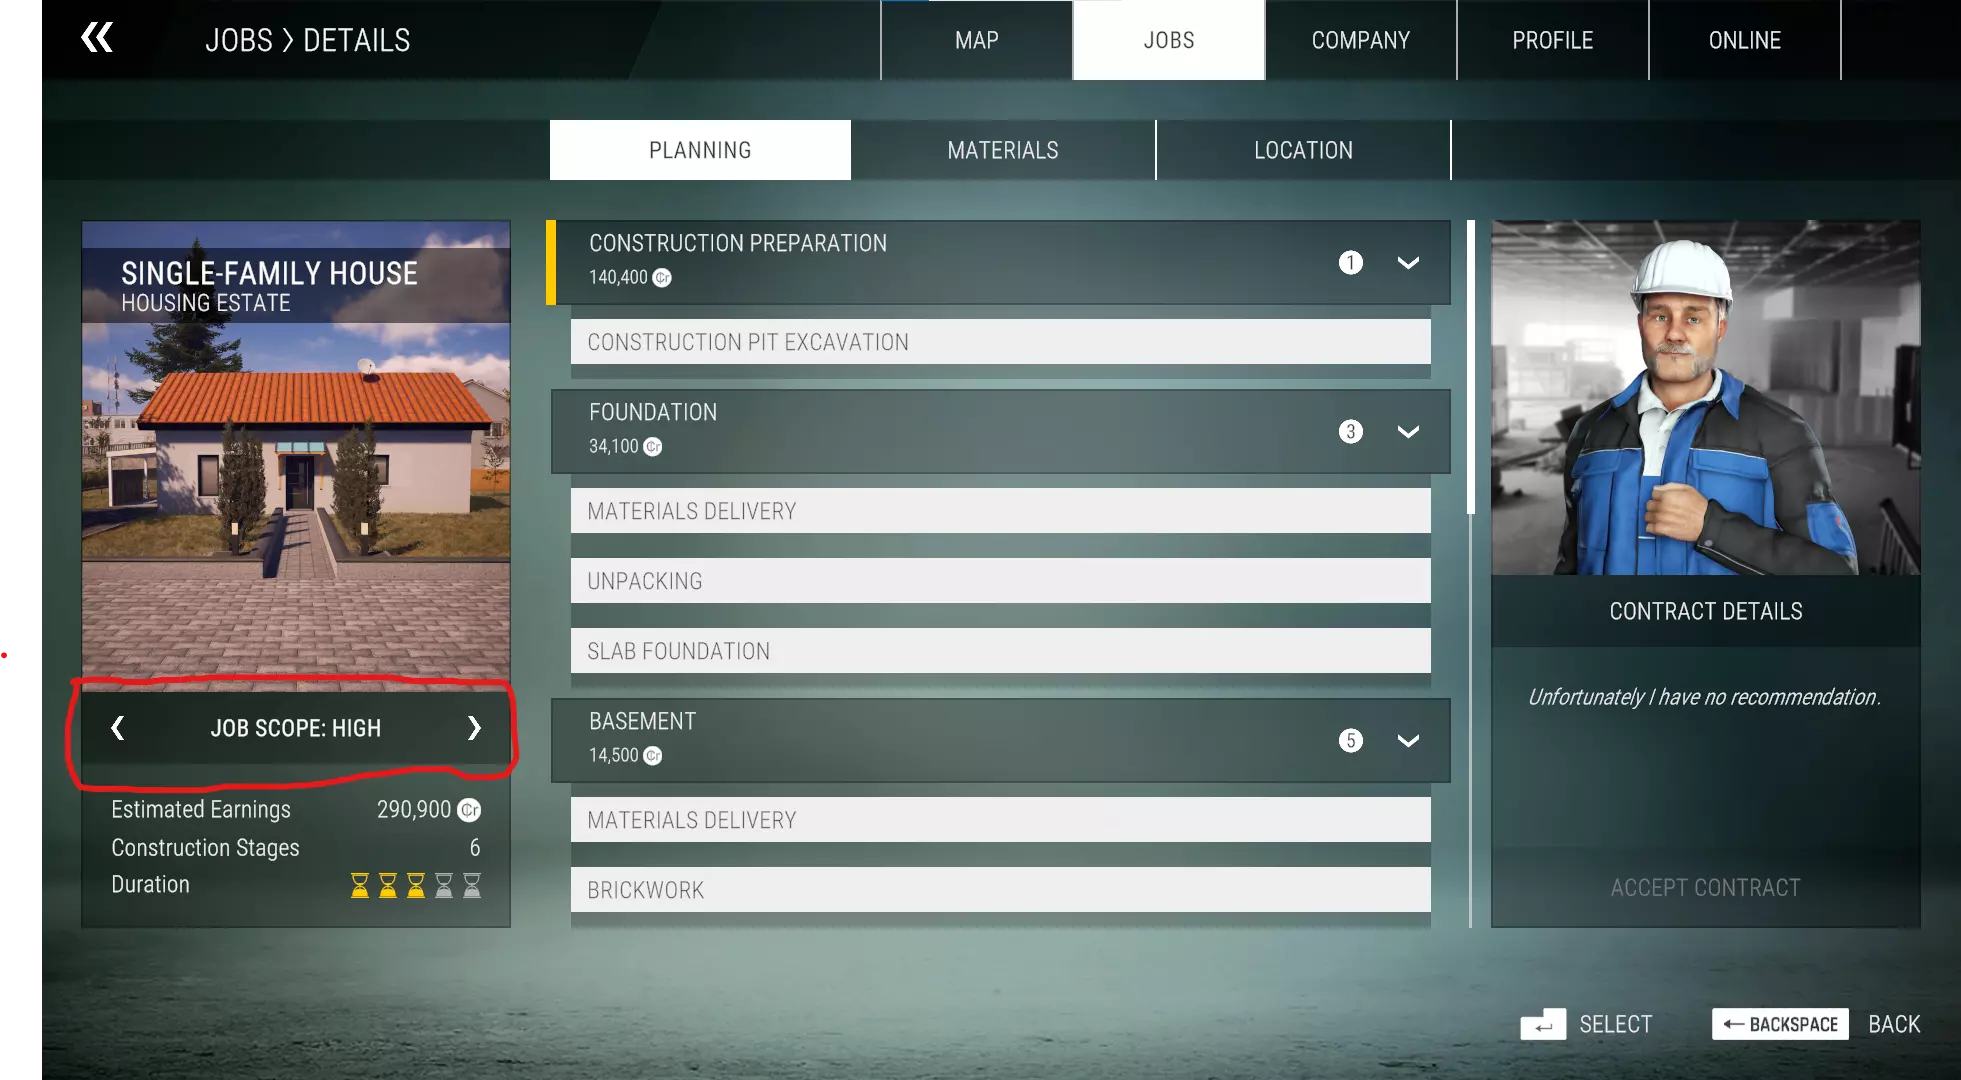The width and height of the screenshot is (1961, 1080).
Task: Click the duration hourglass icons
Action: (x=415, y=885)
